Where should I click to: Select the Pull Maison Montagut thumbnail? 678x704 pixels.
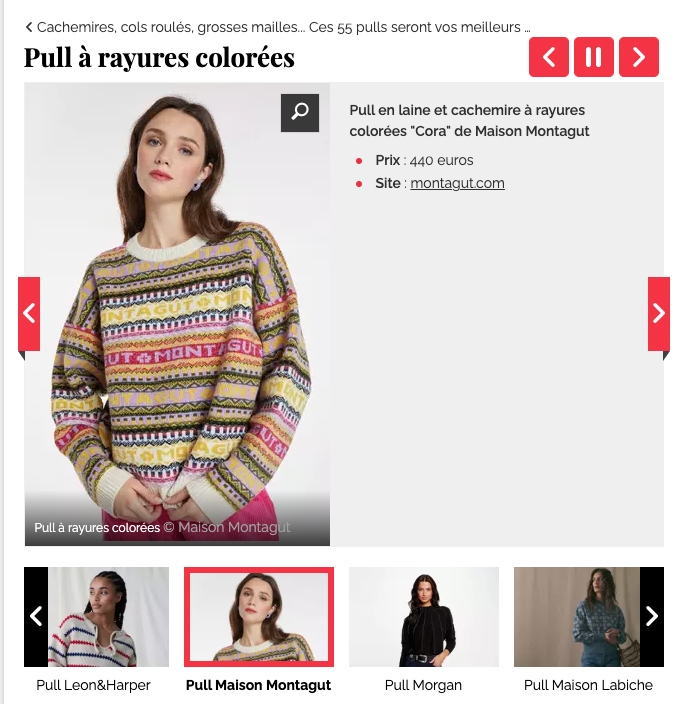tap(259, 616)
